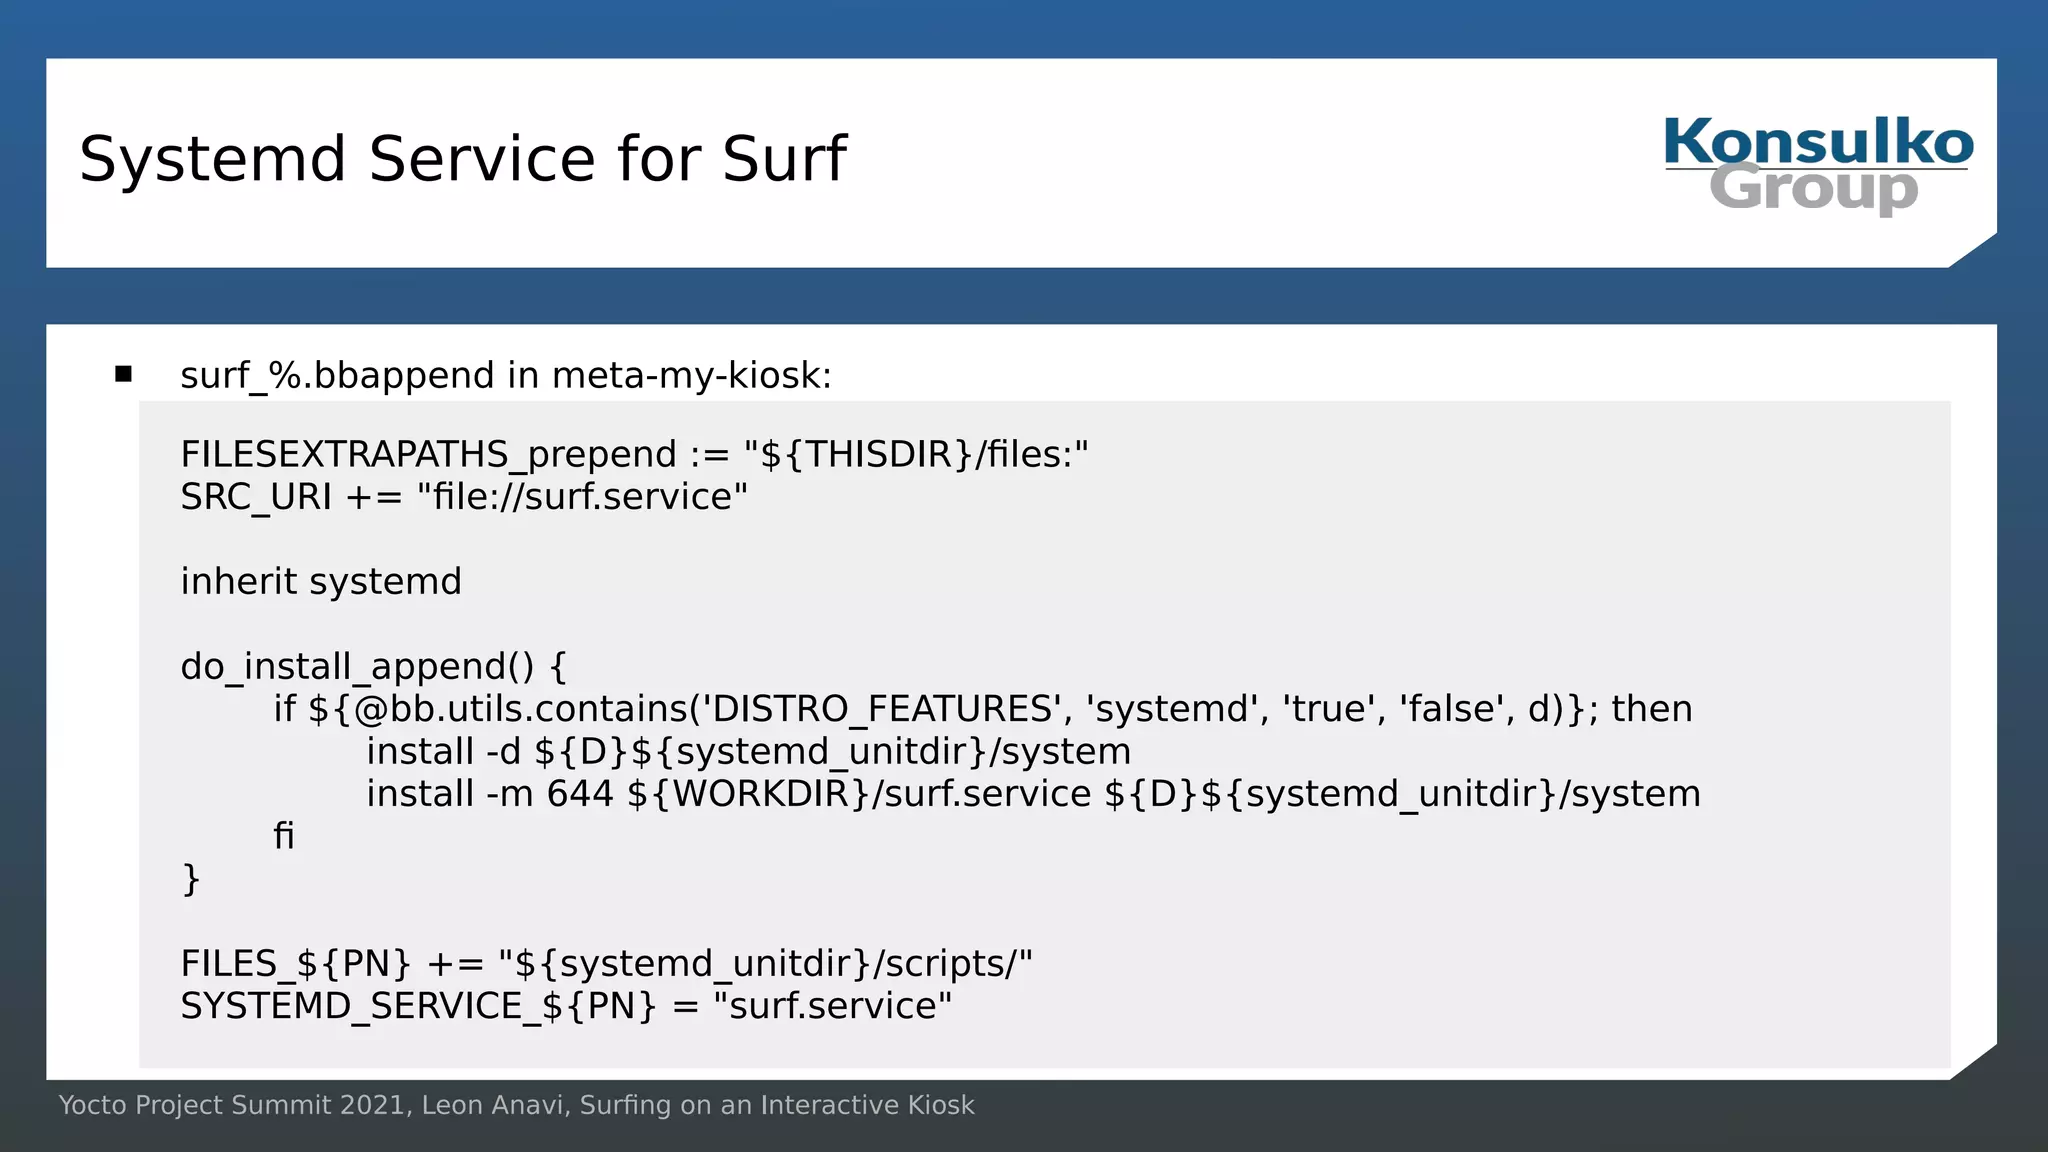Click the SYSTEMD_SERVICE_${PN} assignment line
The height and width of the screenshot is (1152, 2048).
point(565,1006)
